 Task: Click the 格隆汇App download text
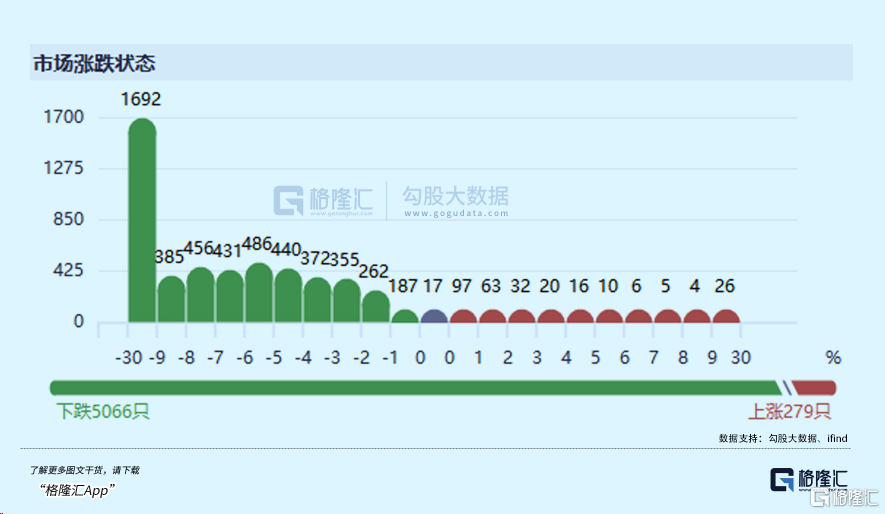(77, 490)
